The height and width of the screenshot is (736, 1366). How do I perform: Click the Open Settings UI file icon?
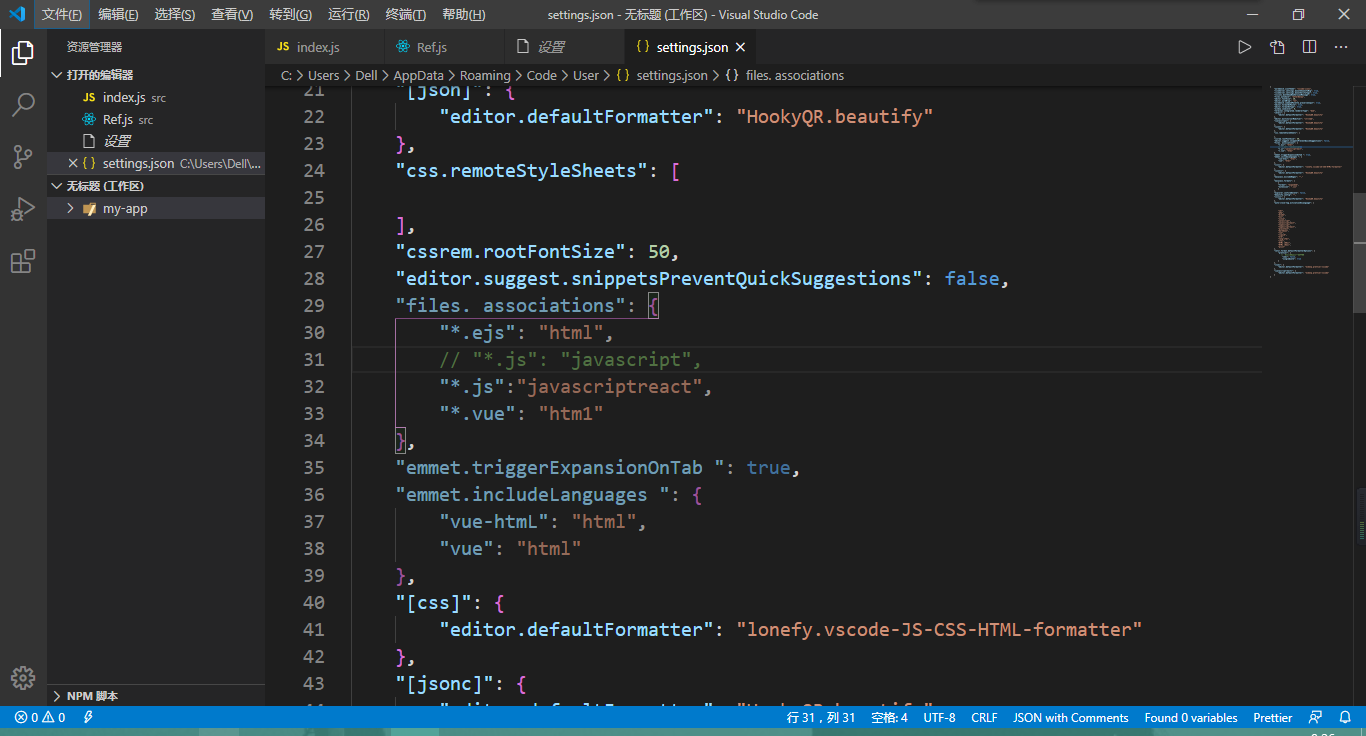(1277, 47)
